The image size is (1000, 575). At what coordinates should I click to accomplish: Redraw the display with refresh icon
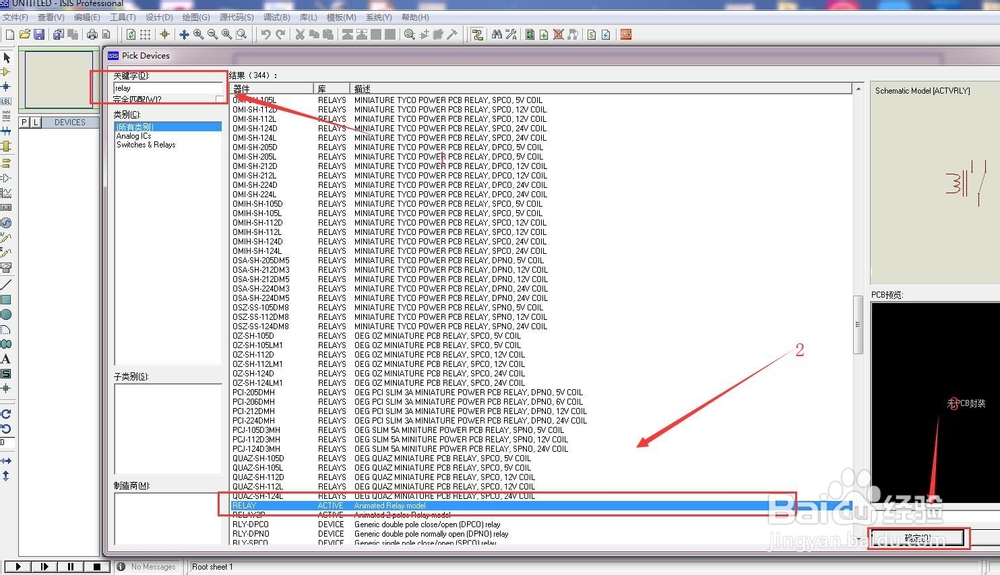pyautogui.click(x=131, y=34)
